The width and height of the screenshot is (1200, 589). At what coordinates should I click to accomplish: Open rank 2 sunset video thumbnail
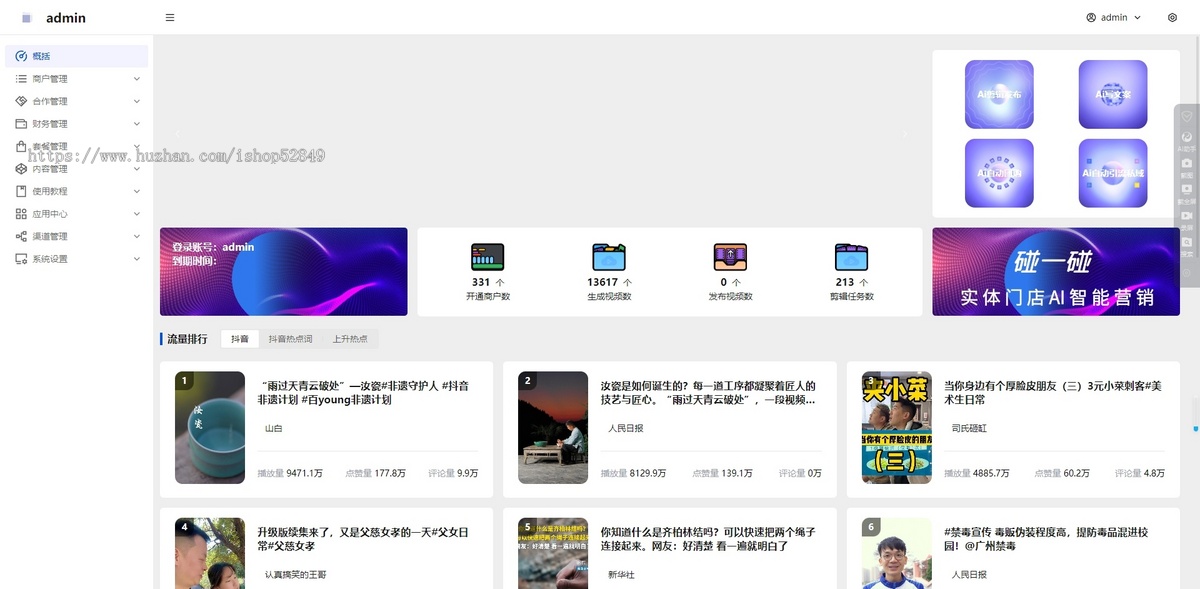(553, 428)
